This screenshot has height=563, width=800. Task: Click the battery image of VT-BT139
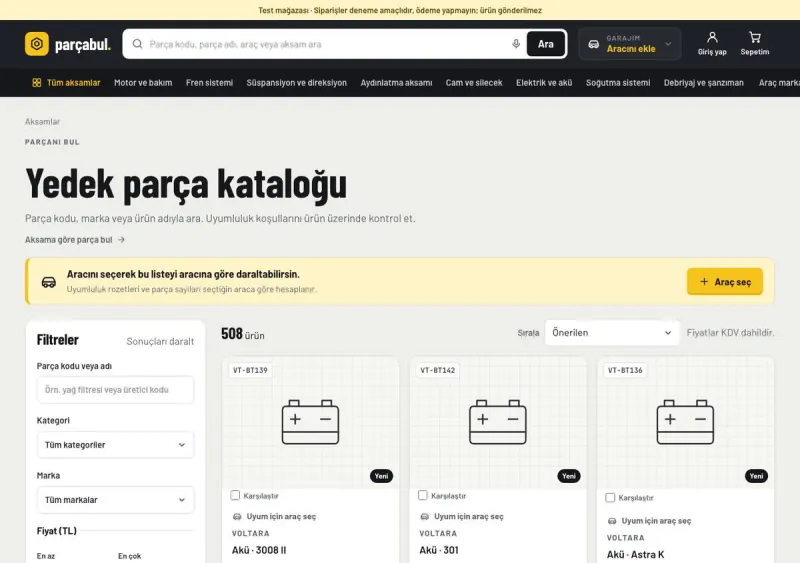(x=310, y=422)
